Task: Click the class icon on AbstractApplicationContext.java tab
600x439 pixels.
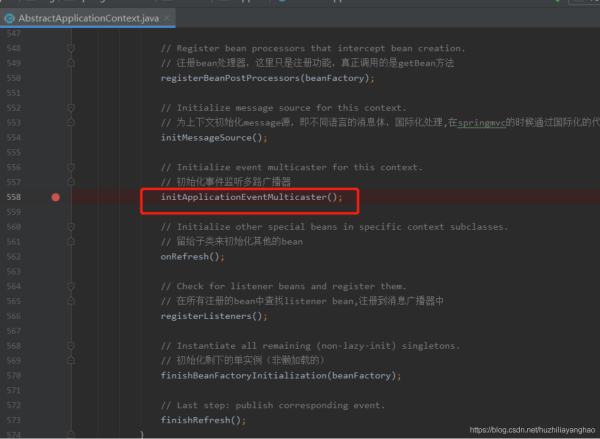Action: pos(9,18)
